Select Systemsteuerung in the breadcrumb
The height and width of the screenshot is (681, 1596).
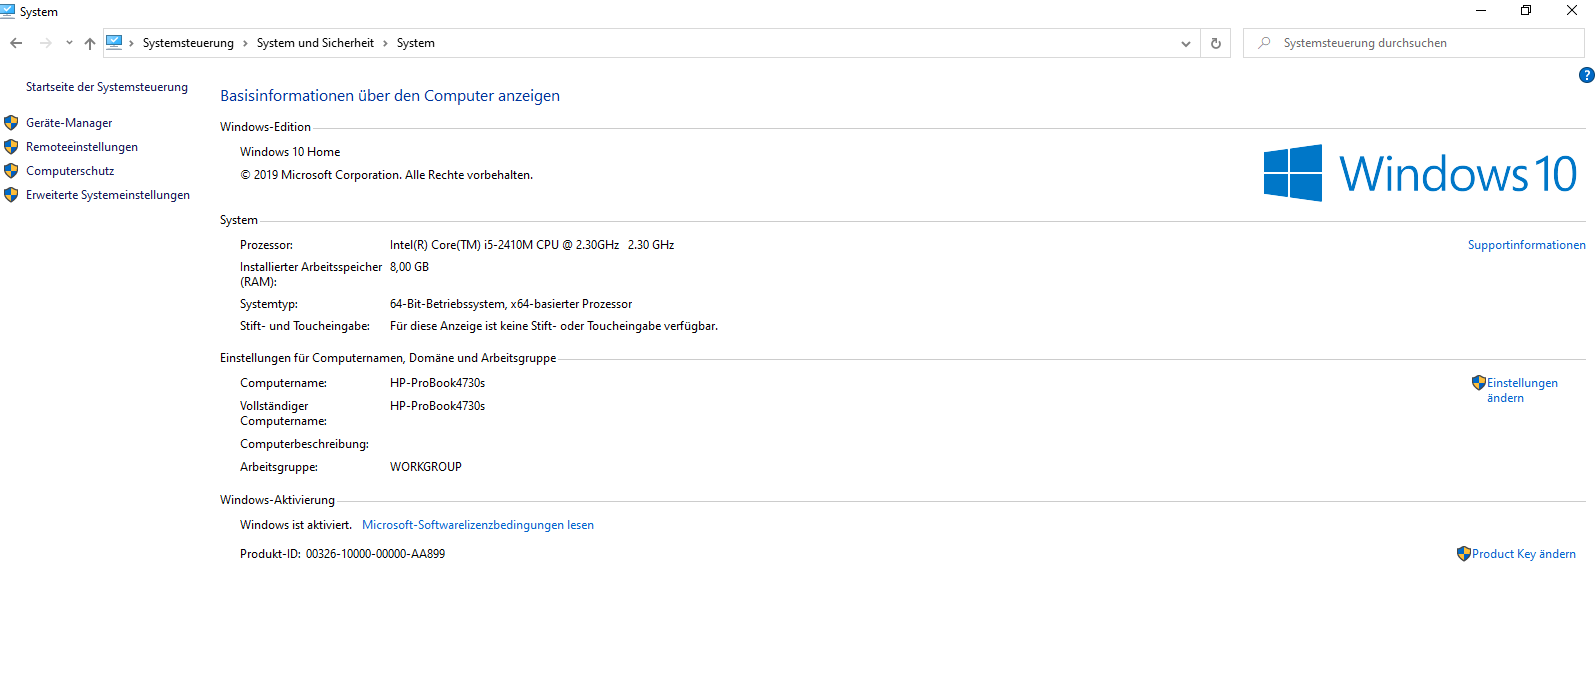[x=188, y=43]
